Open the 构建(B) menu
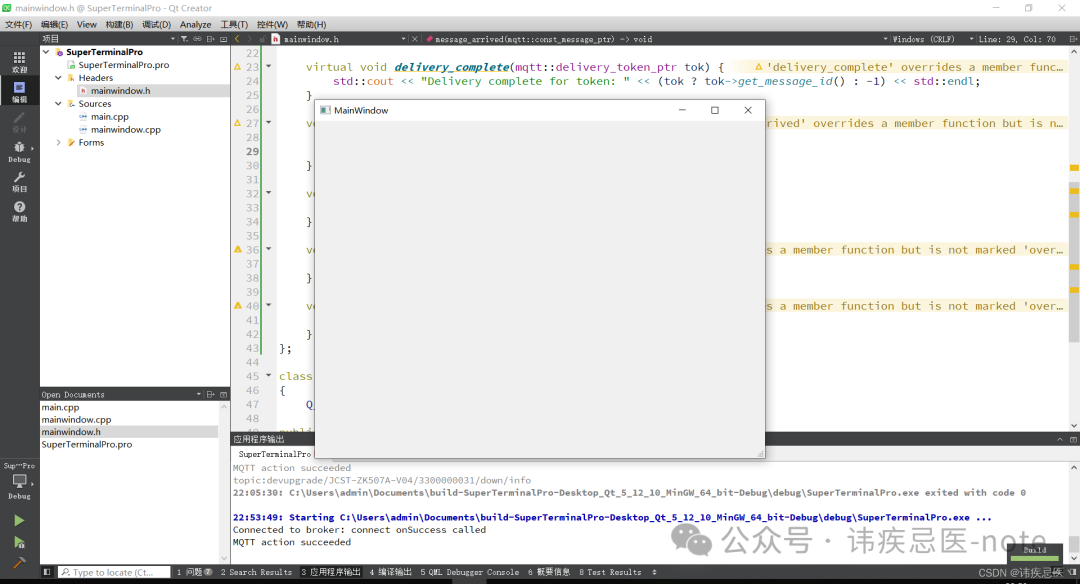 click(x=119, y=24)
